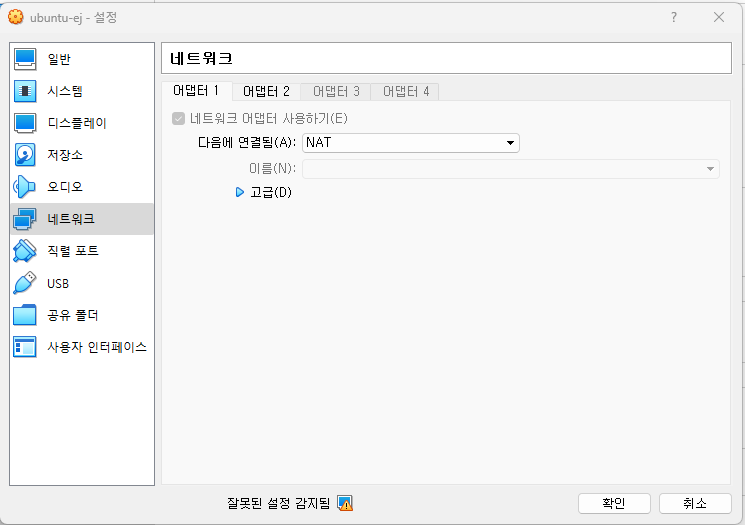
Task: Open the 다음에 연결됨 NAT dropdown
Action: point(411,143)
